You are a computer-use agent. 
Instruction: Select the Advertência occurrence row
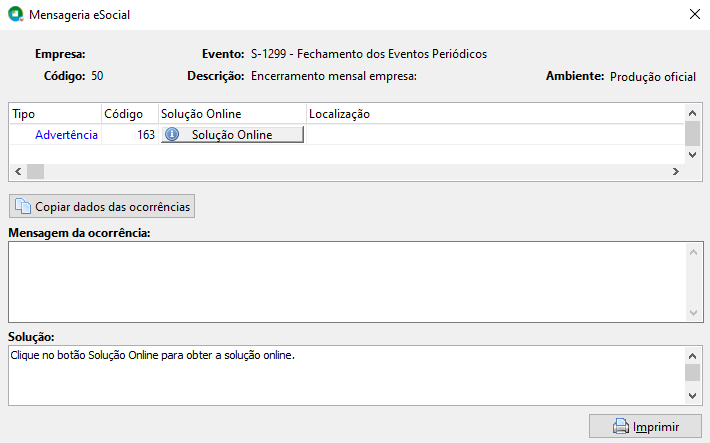tap(346, 135)
